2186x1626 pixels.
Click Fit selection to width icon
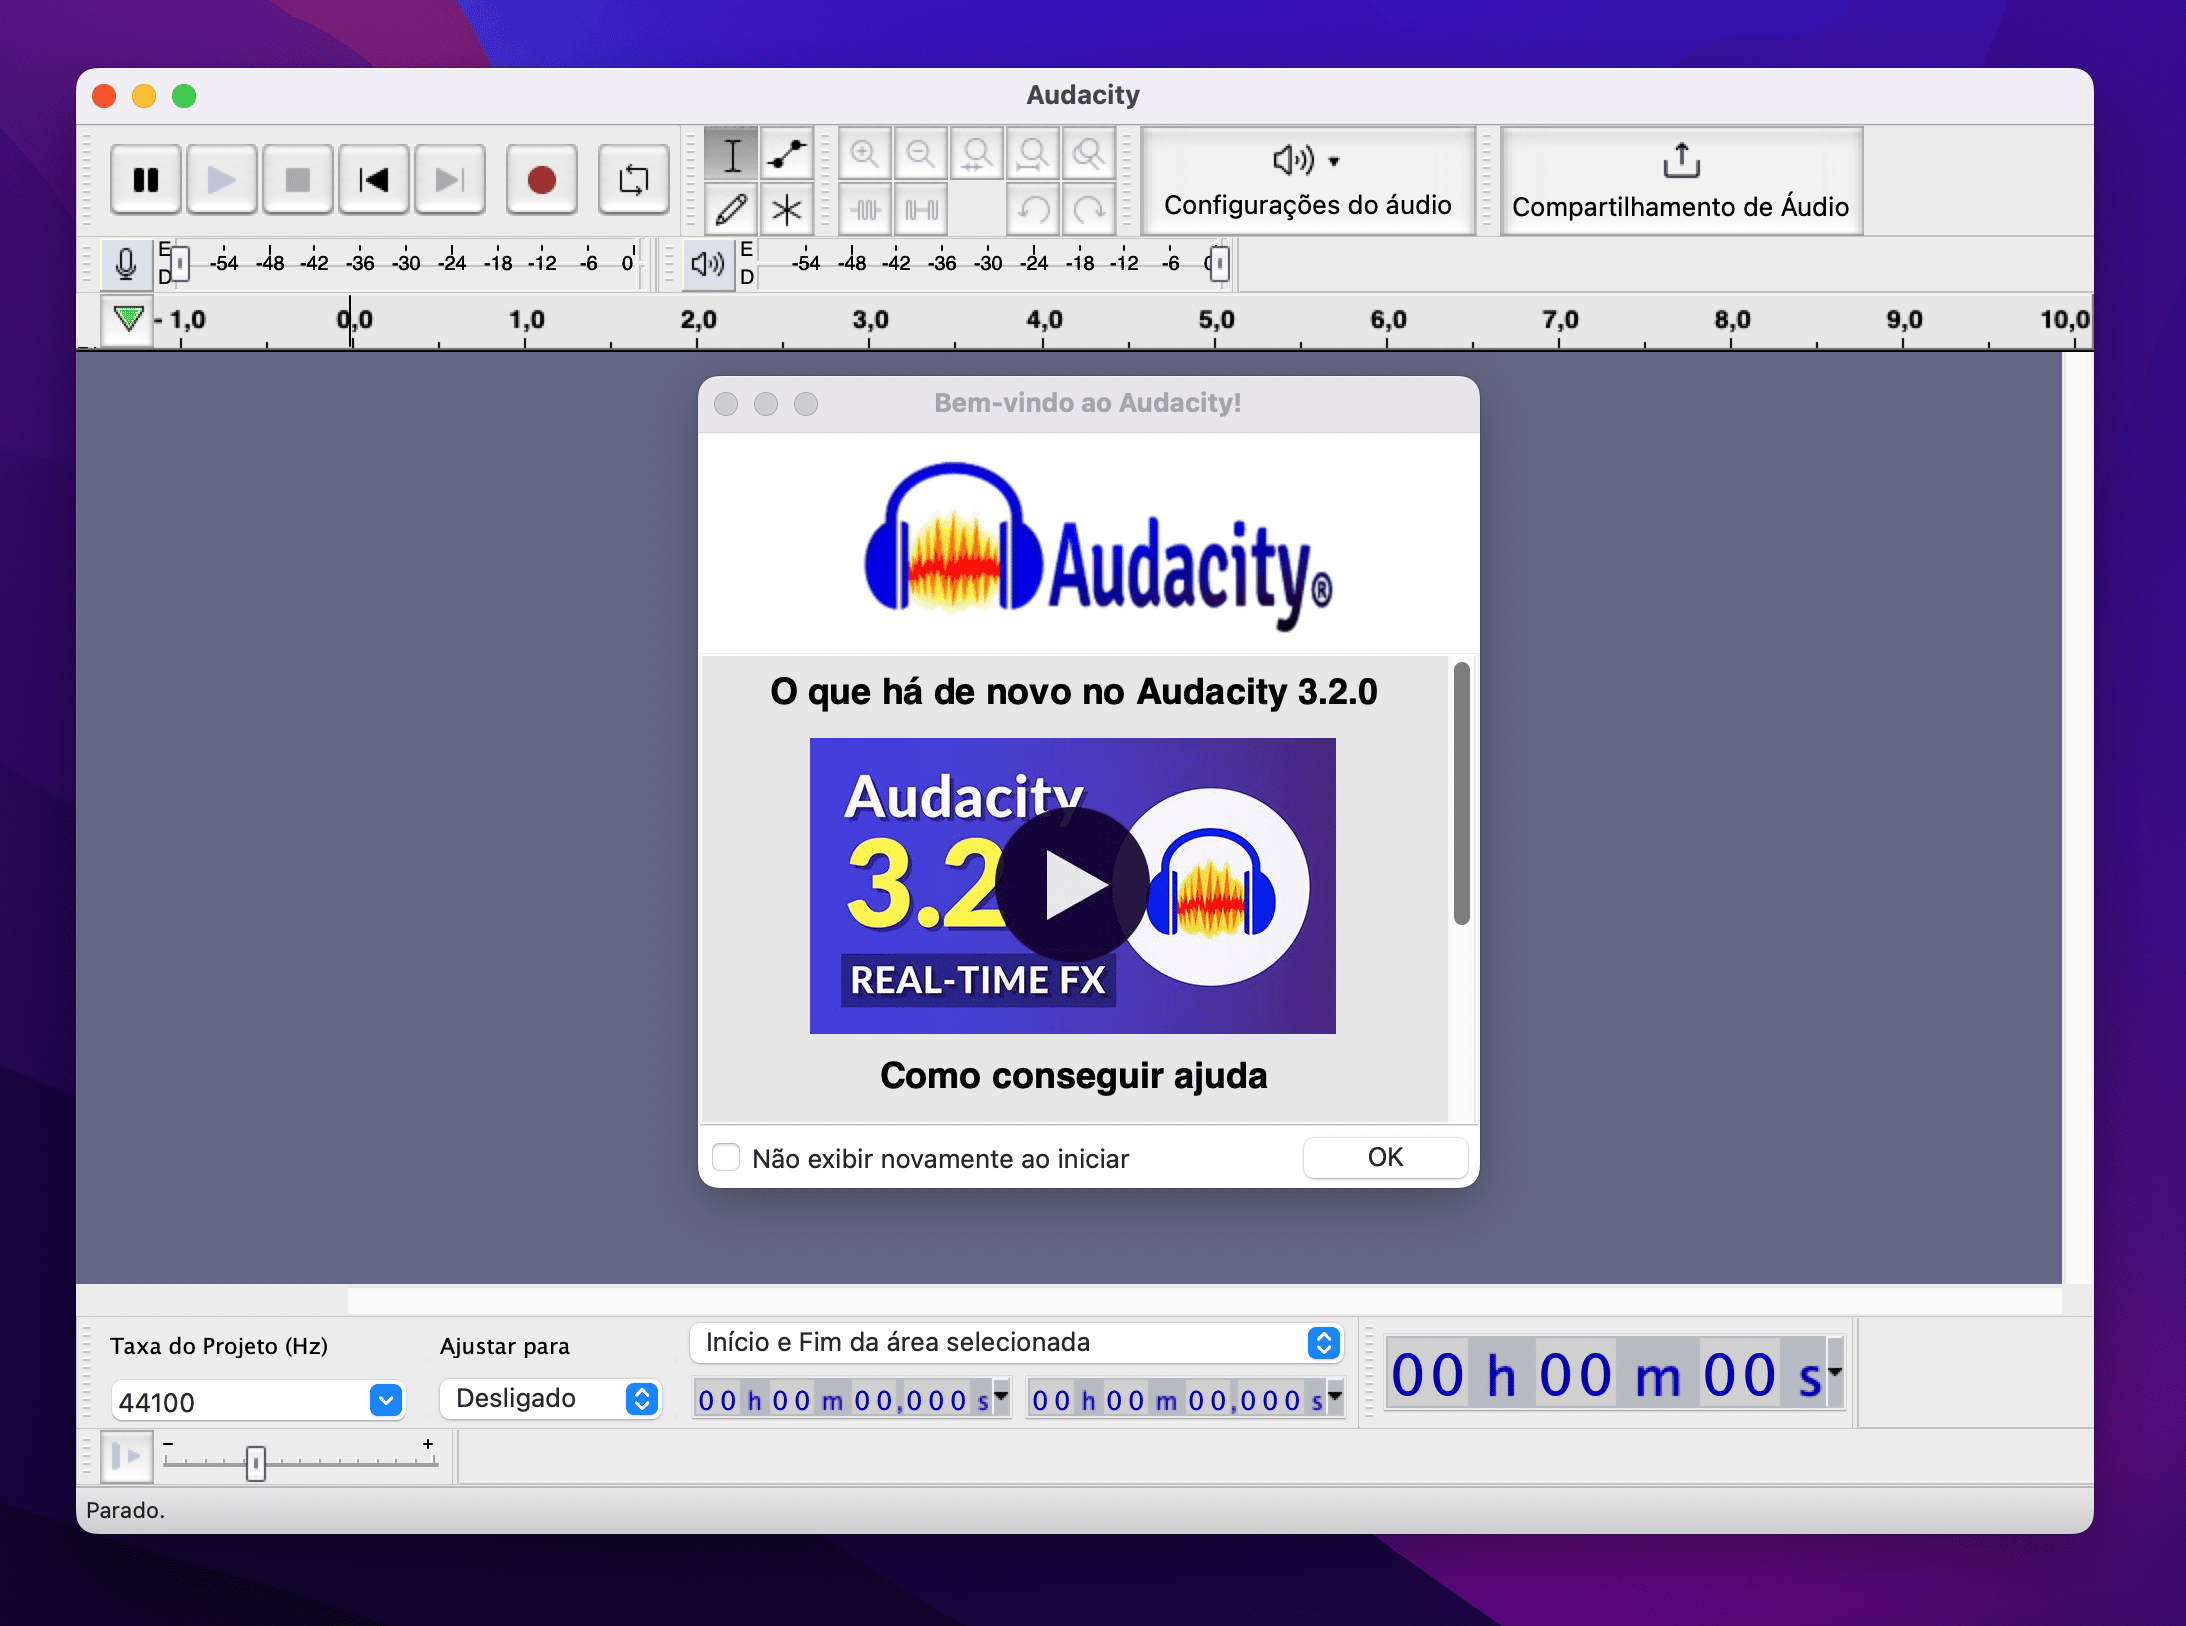pos(977,154)
